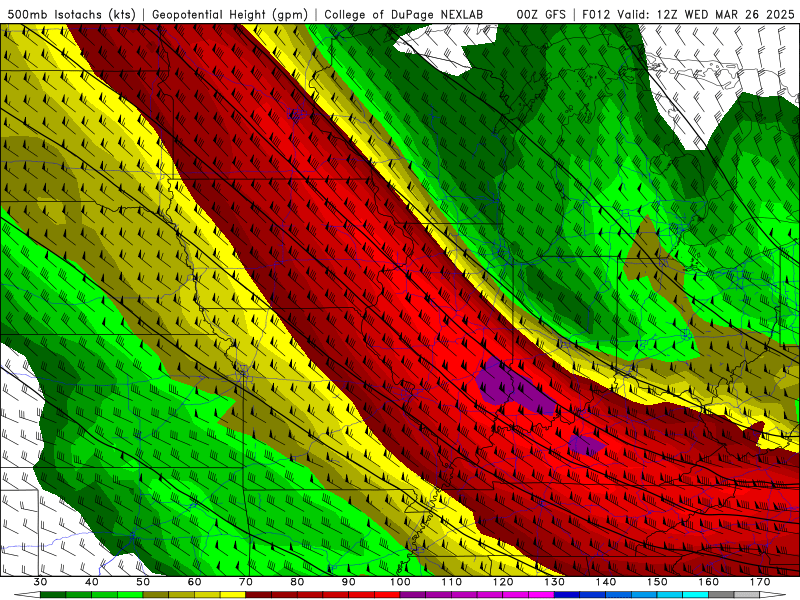Click the '140' value on the color scale
This screenshot has width=800, height=600.
pos(606,582)
